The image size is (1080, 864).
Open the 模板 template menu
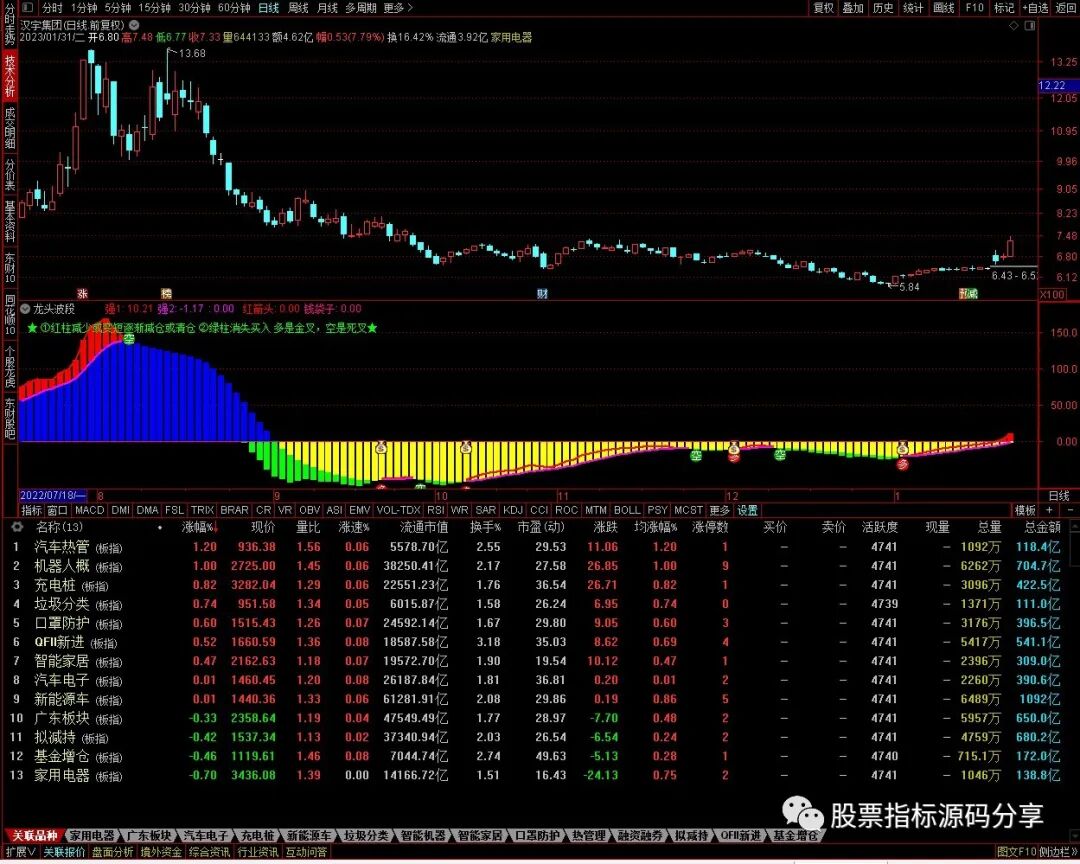tap(1025, 511)
